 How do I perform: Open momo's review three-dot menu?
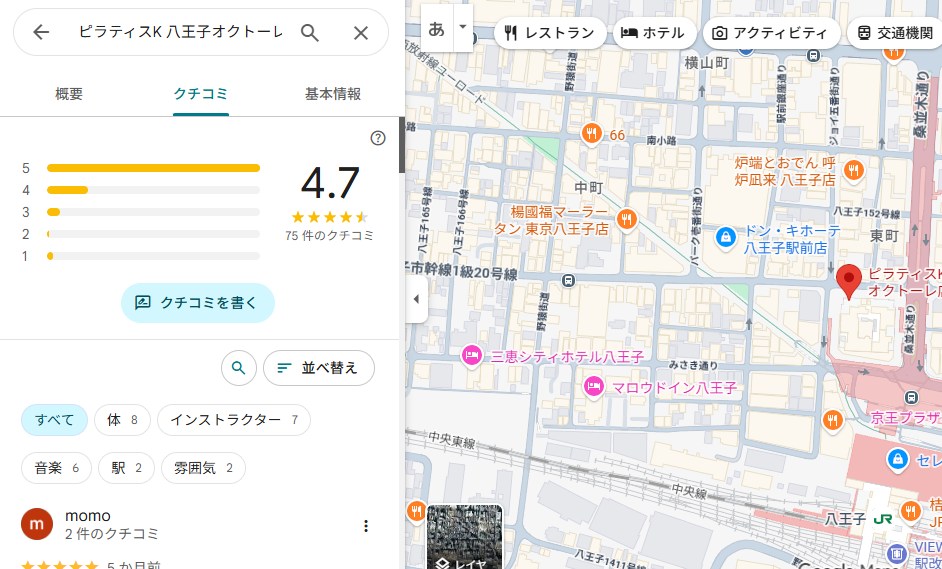coord(365,526)
